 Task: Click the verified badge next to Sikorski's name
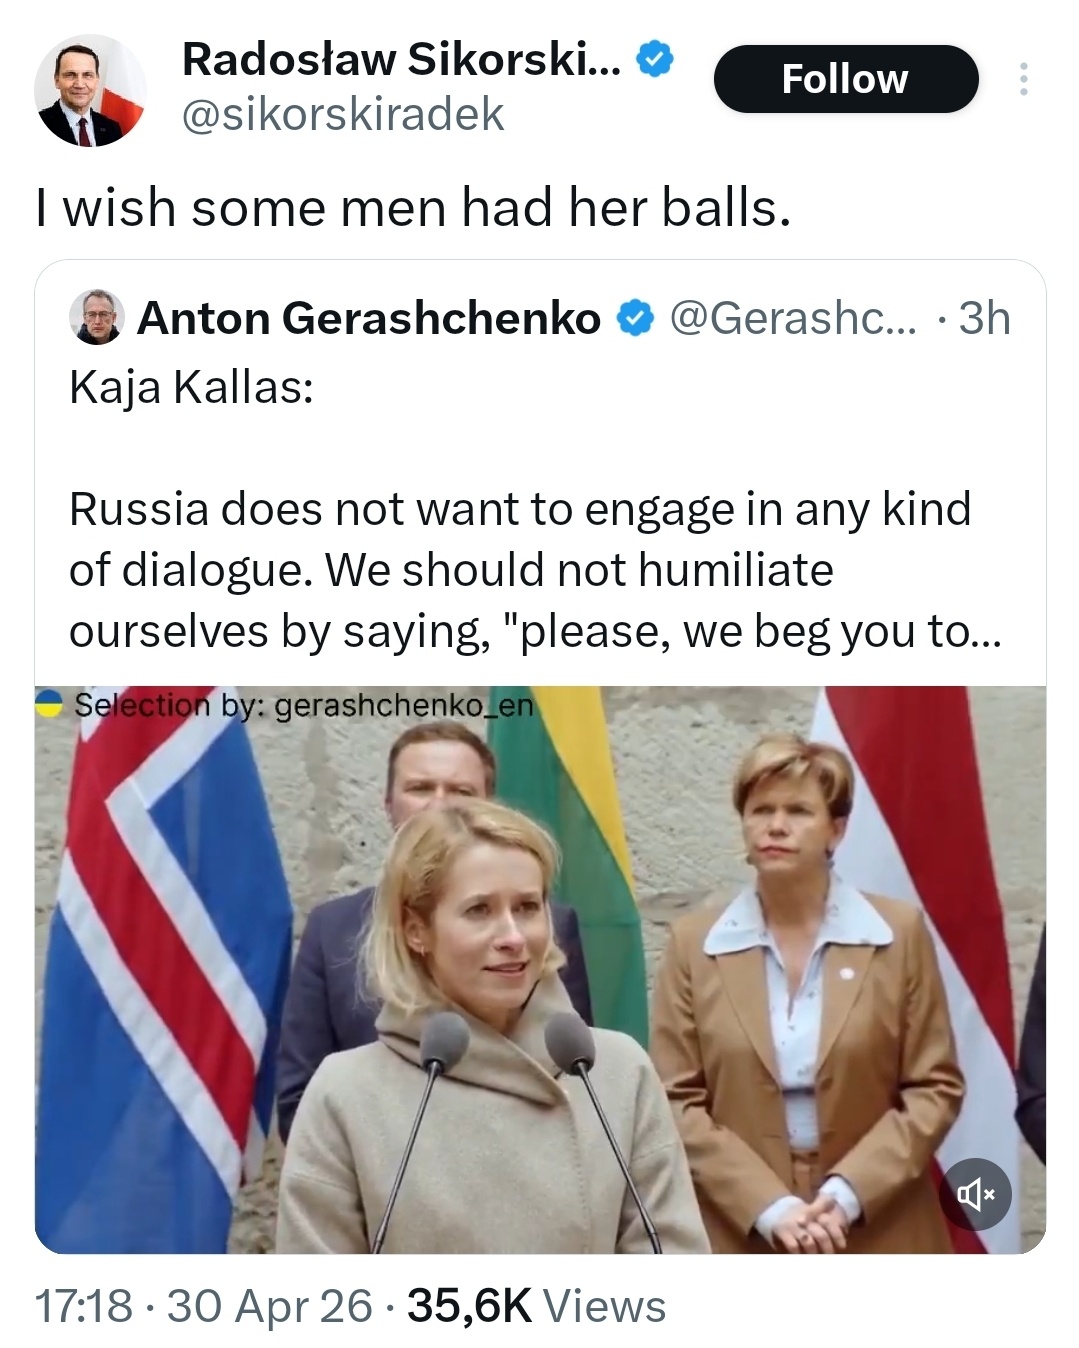(655, 61)
